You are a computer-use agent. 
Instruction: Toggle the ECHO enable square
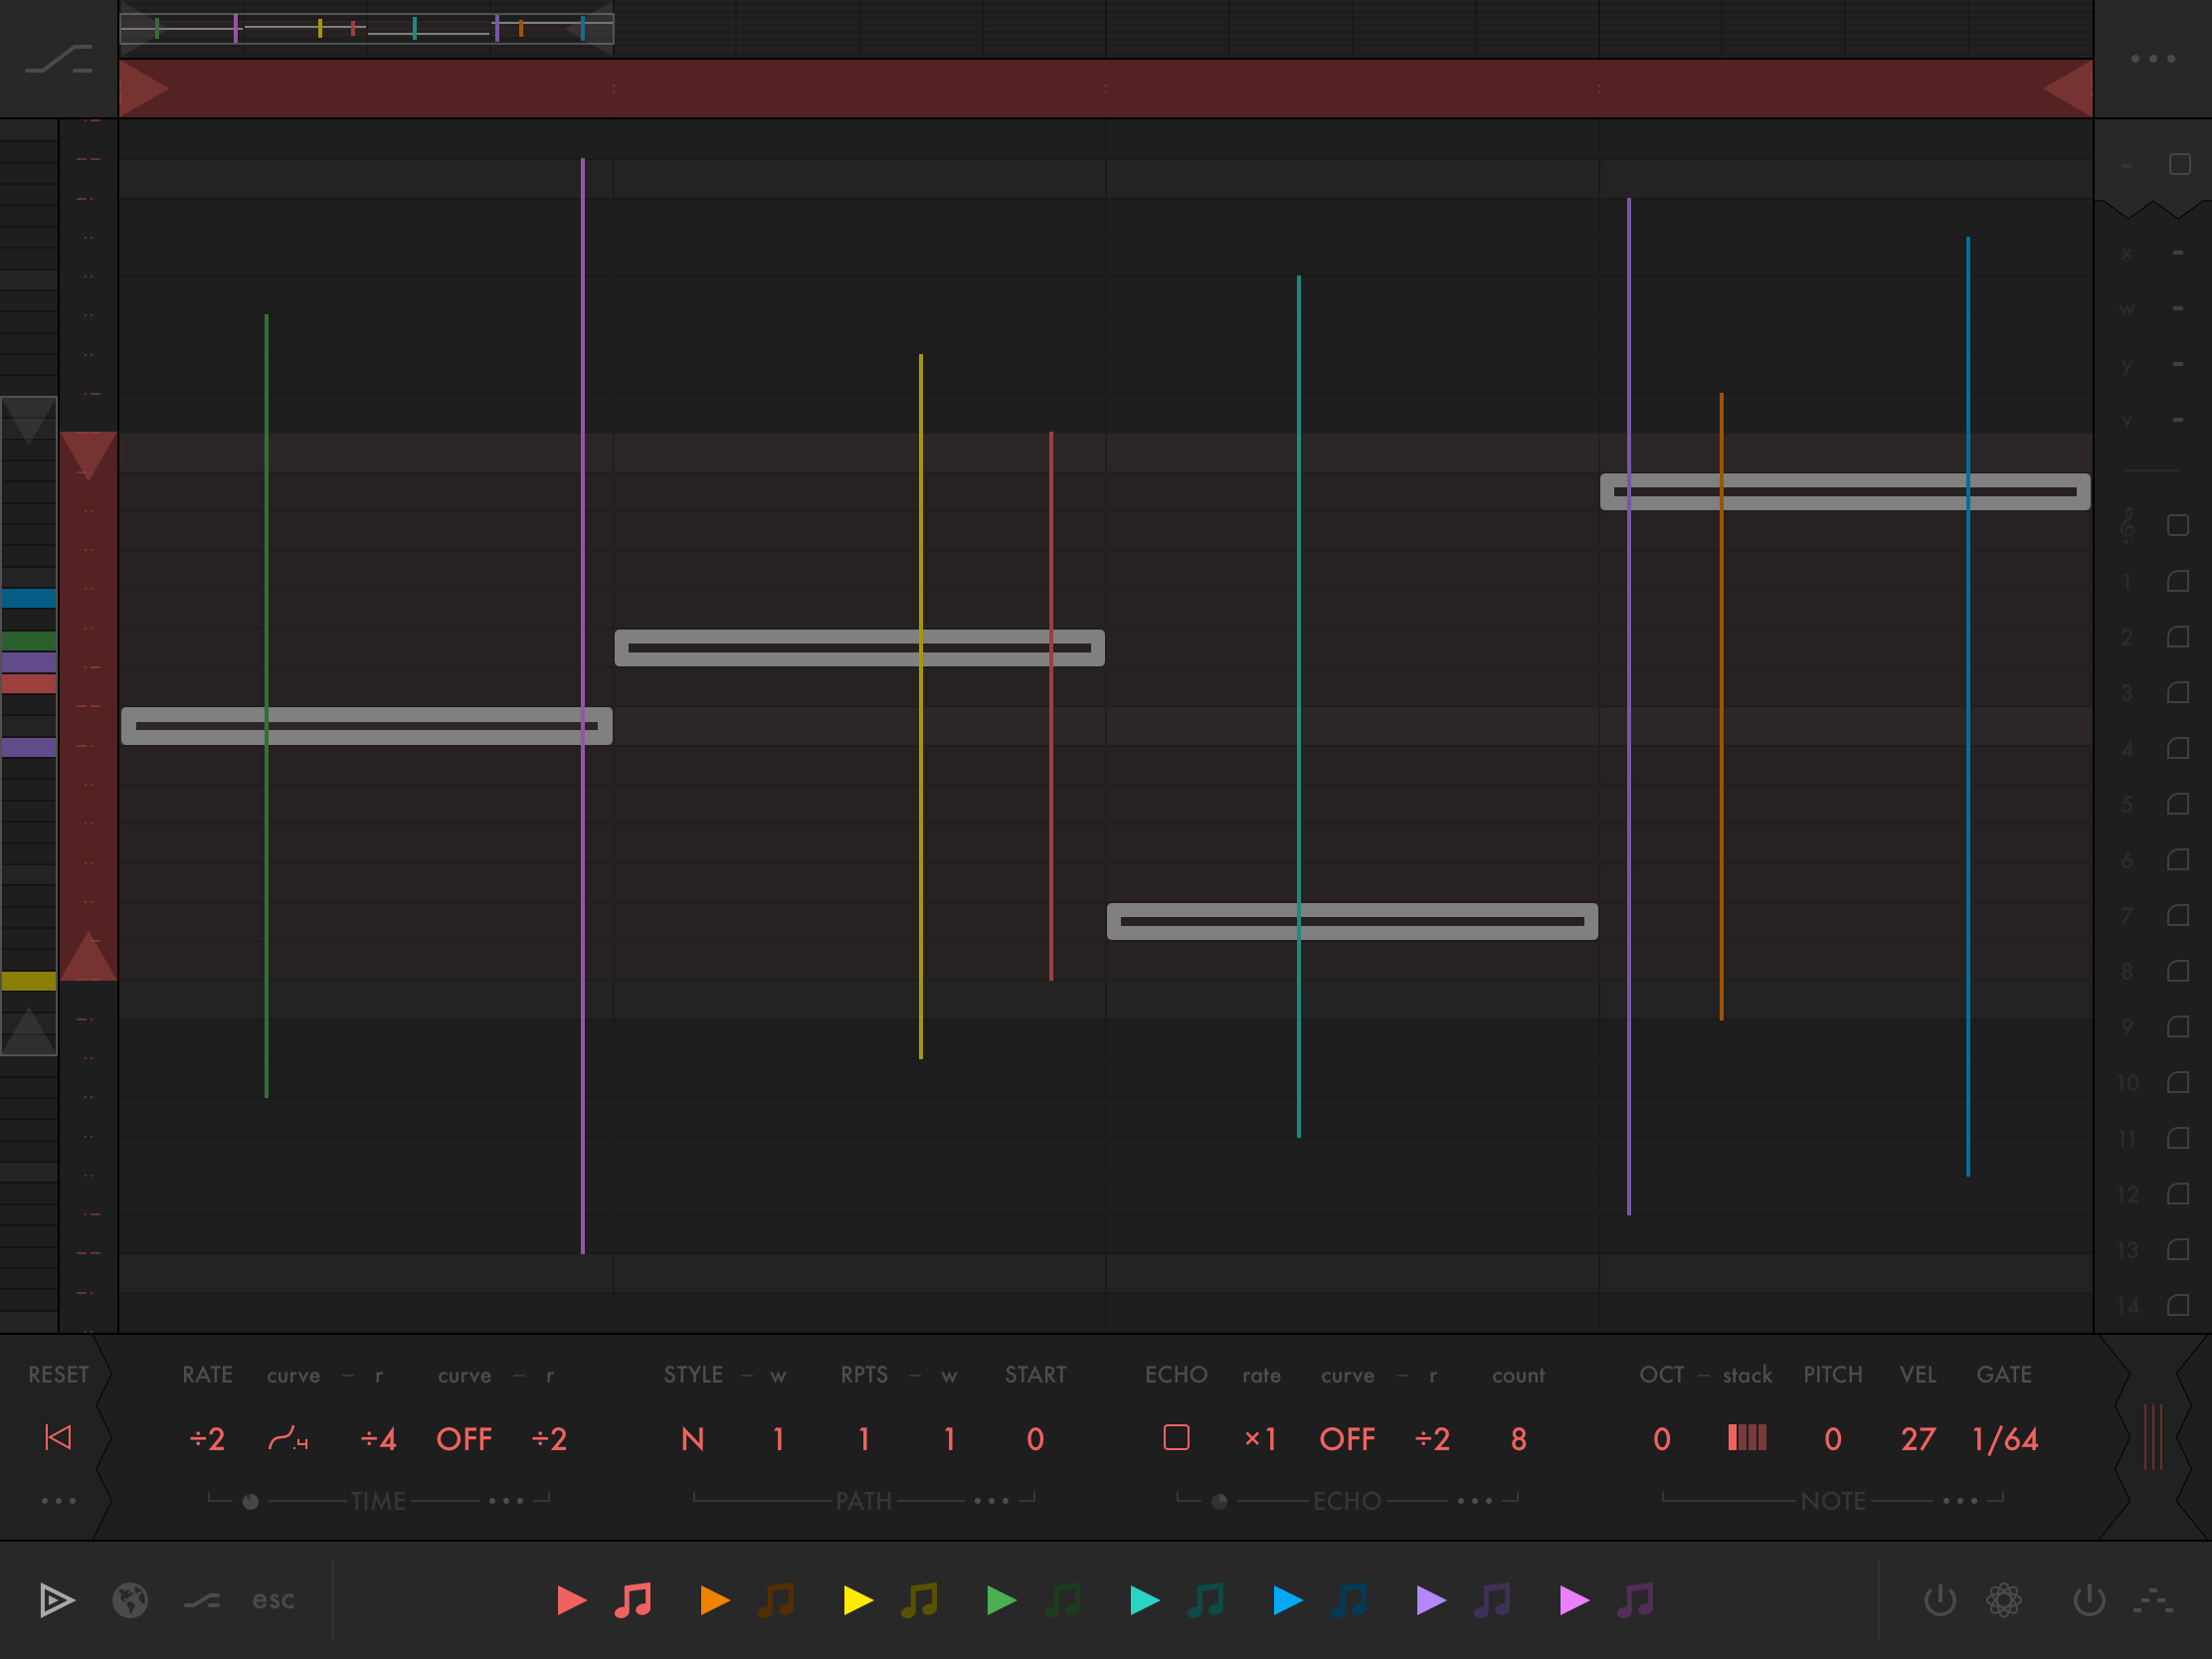[1176, 1438]
